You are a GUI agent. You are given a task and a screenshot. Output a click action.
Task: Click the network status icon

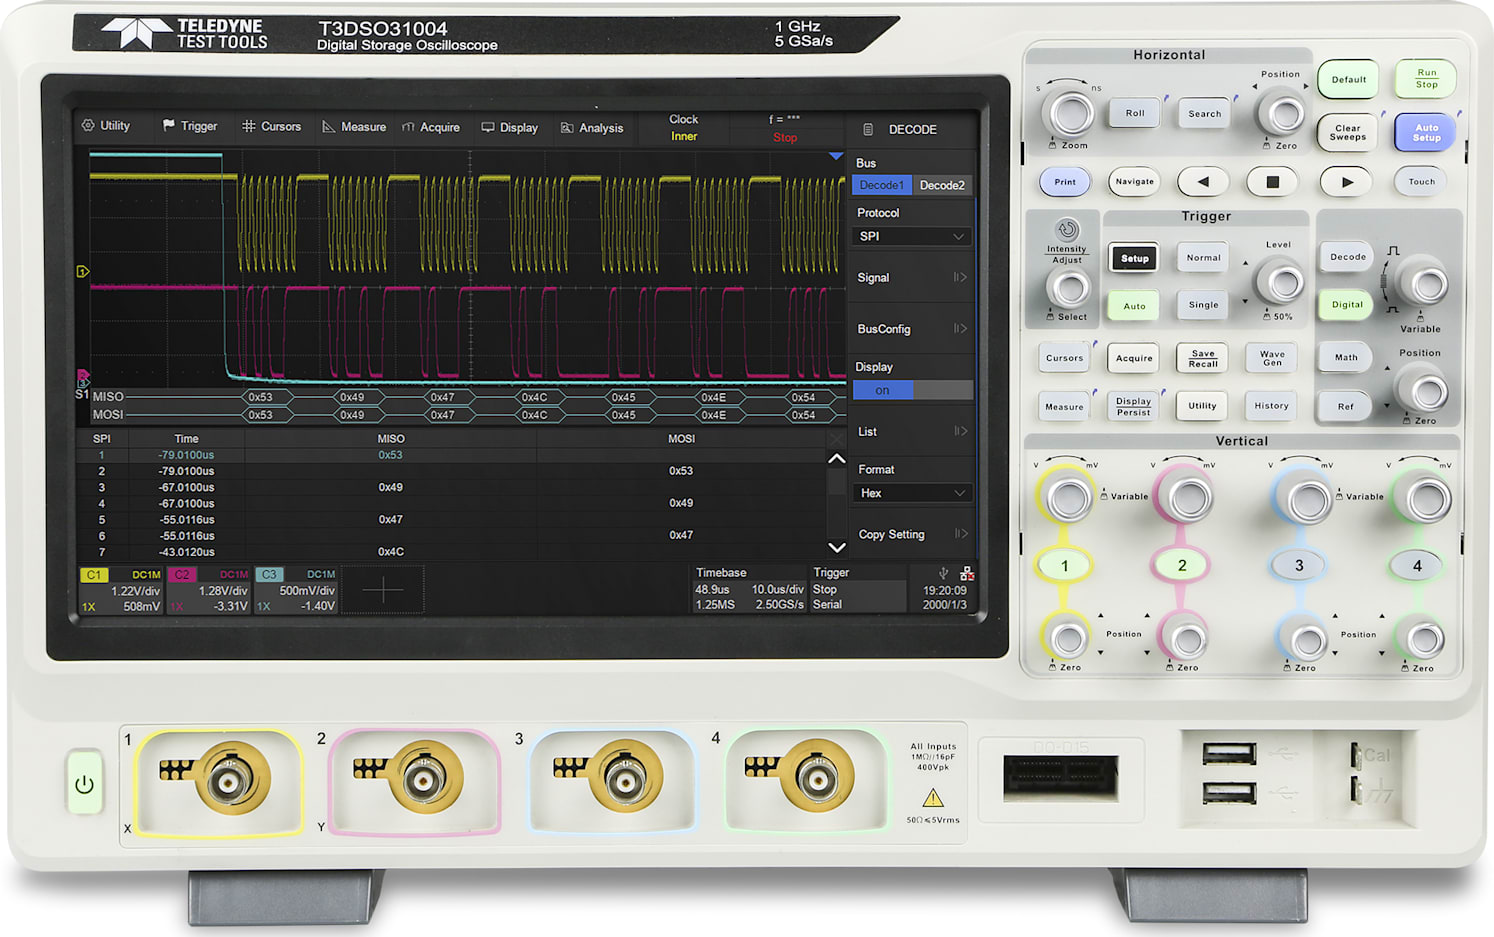[x=967, y=573]
